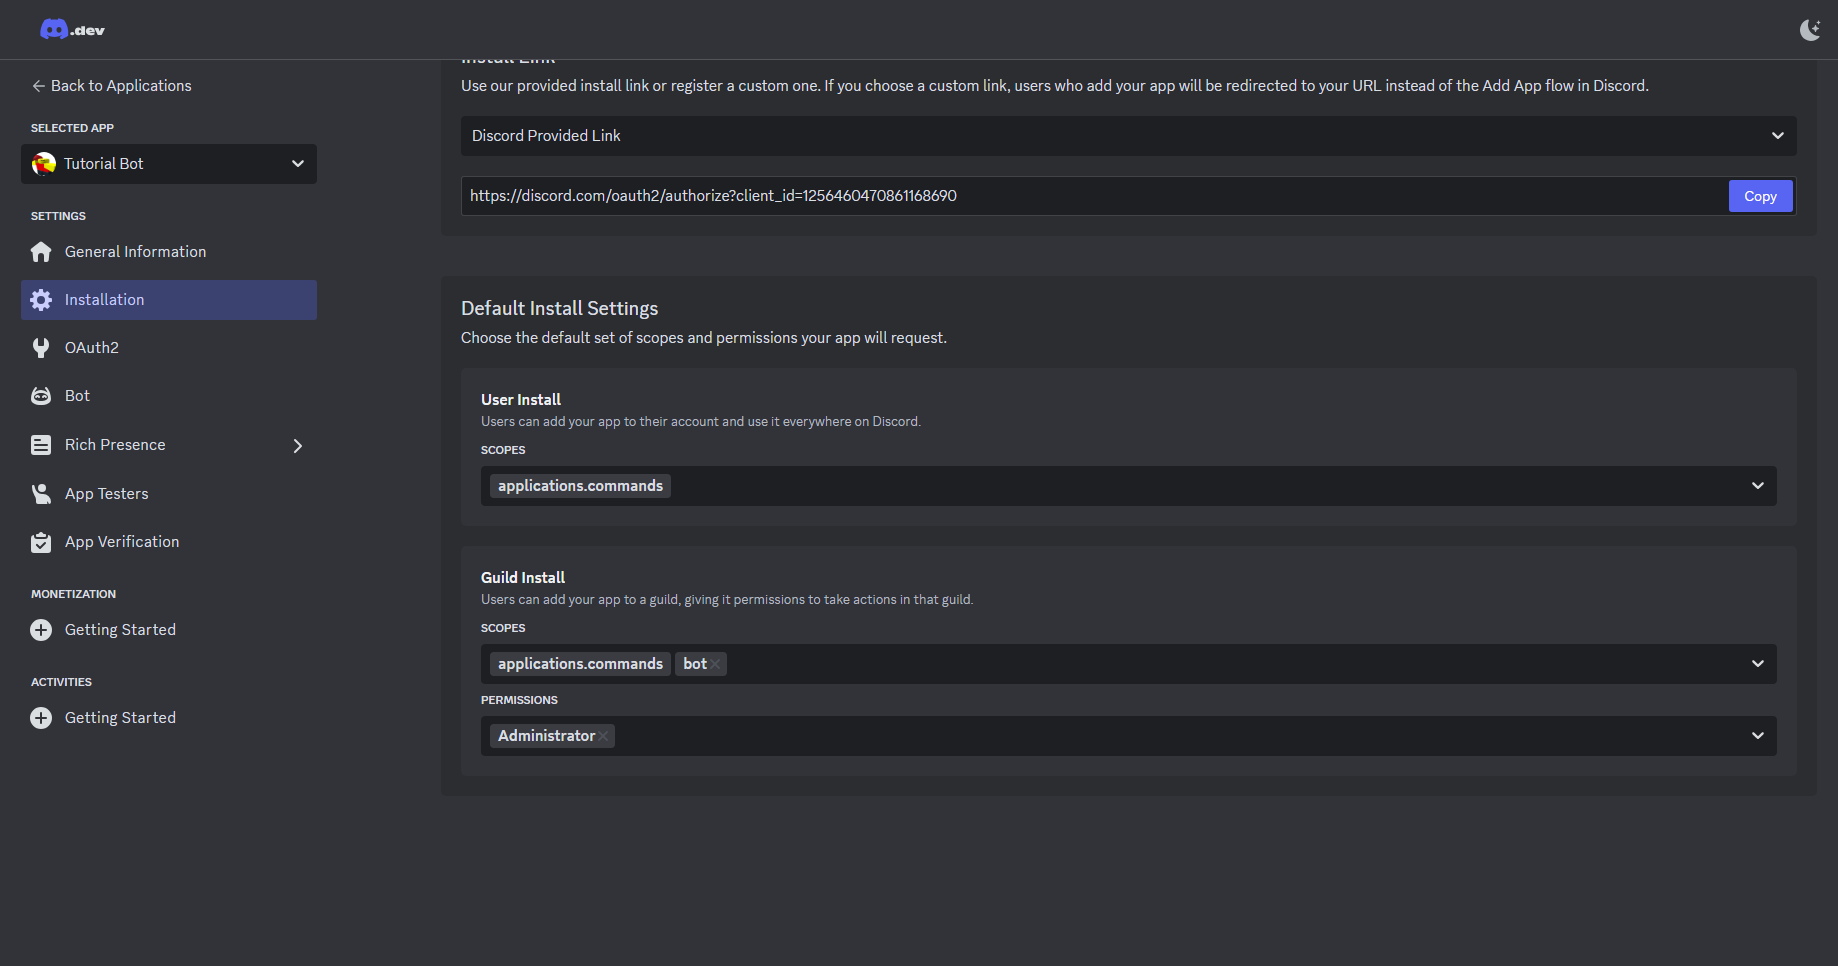The image size is (1838, 966).
Task: Click the App Verification clipboard icon
Action: [x=41, y=542]
